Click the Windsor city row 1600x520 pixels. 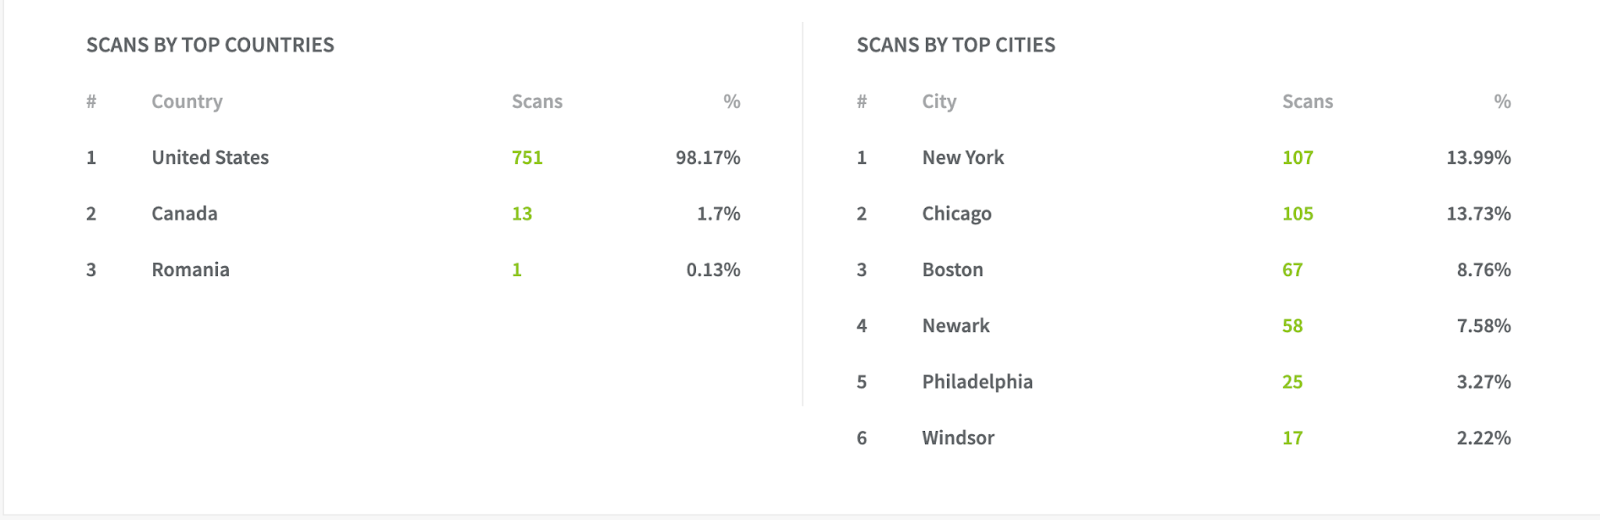[1184, 437]
